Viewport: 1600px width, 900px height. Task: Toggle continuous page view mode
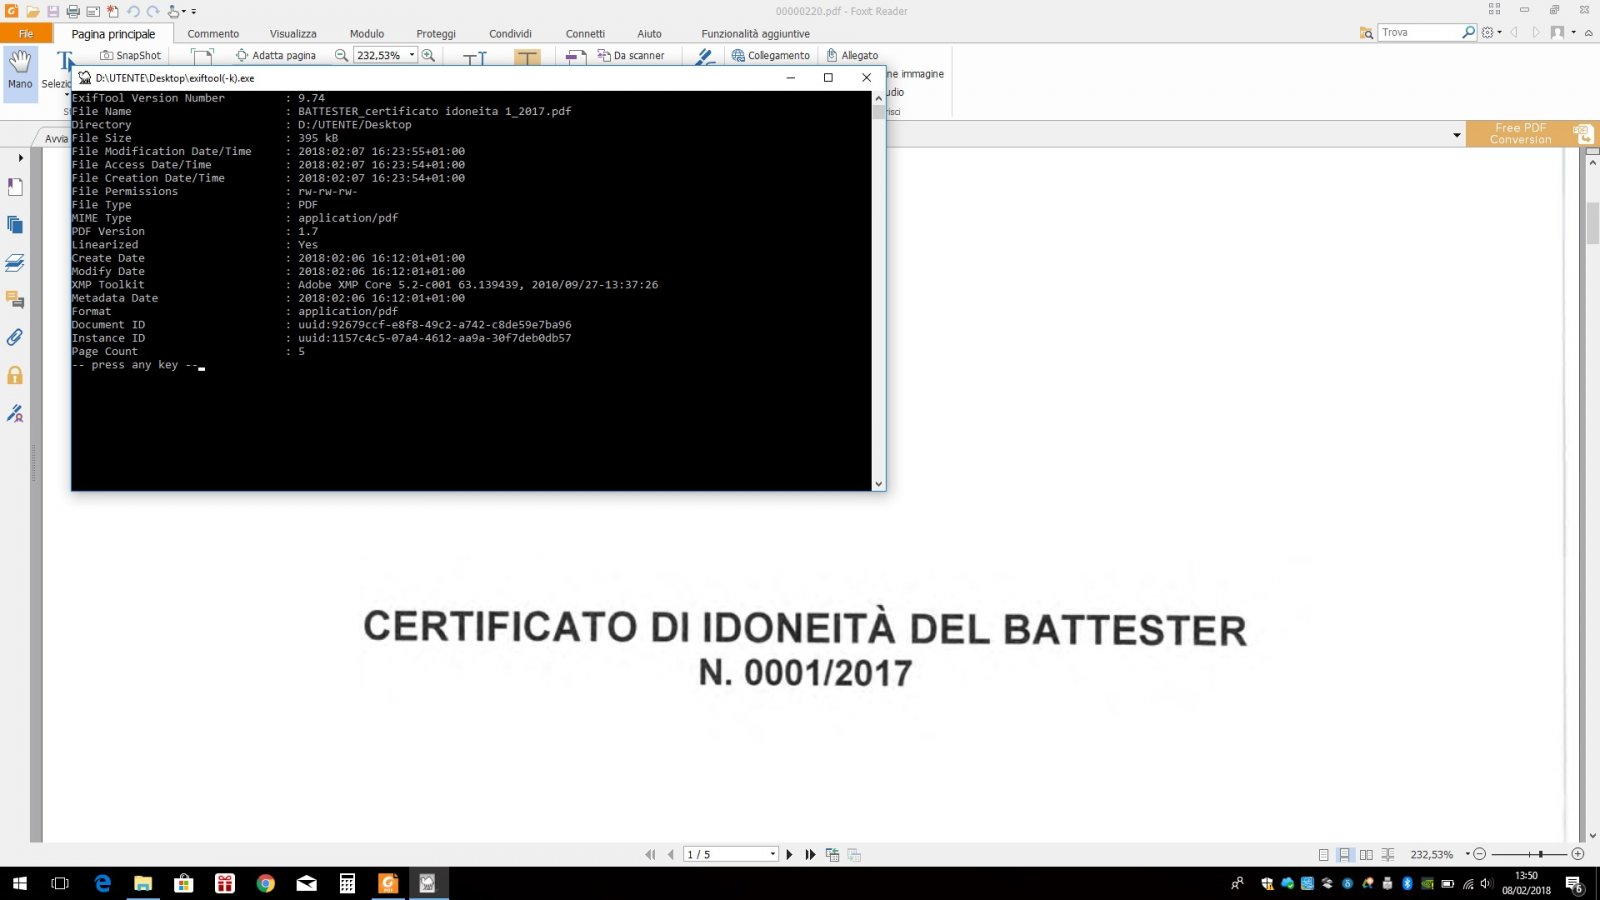click(1345, 855)
